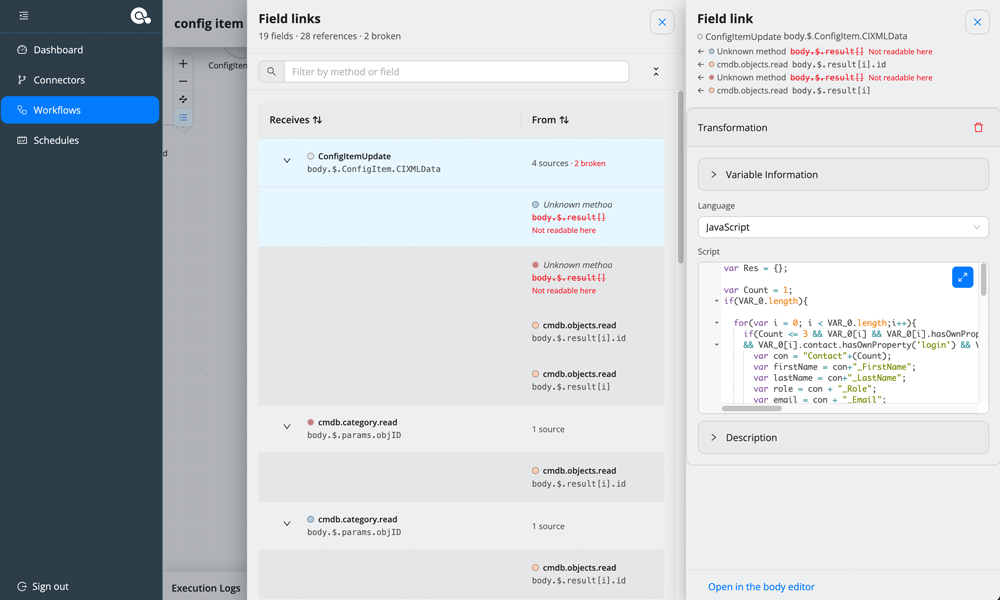Delete the transformation with the trash icon
Viewport: 1000px width, 600px height.
pyautogui.click(x=978, y=128)
